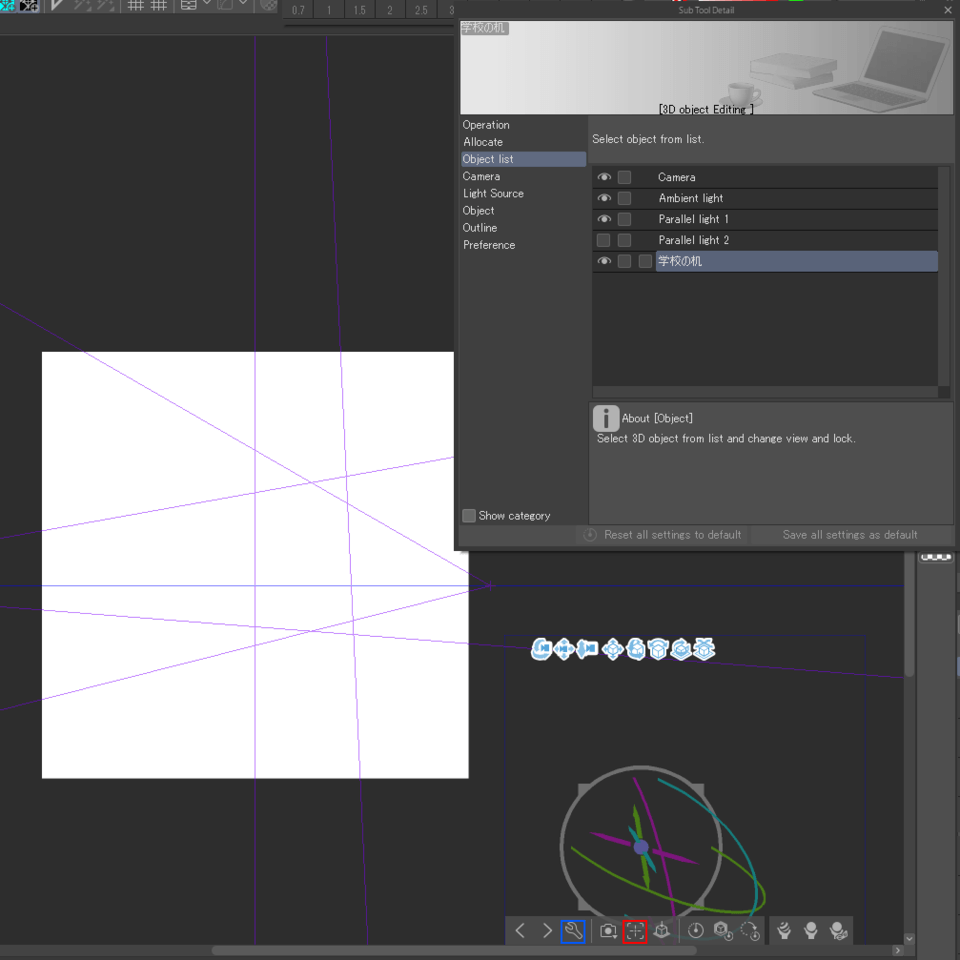
Task: Open the material preset hand icon
Action: (784, 931)
